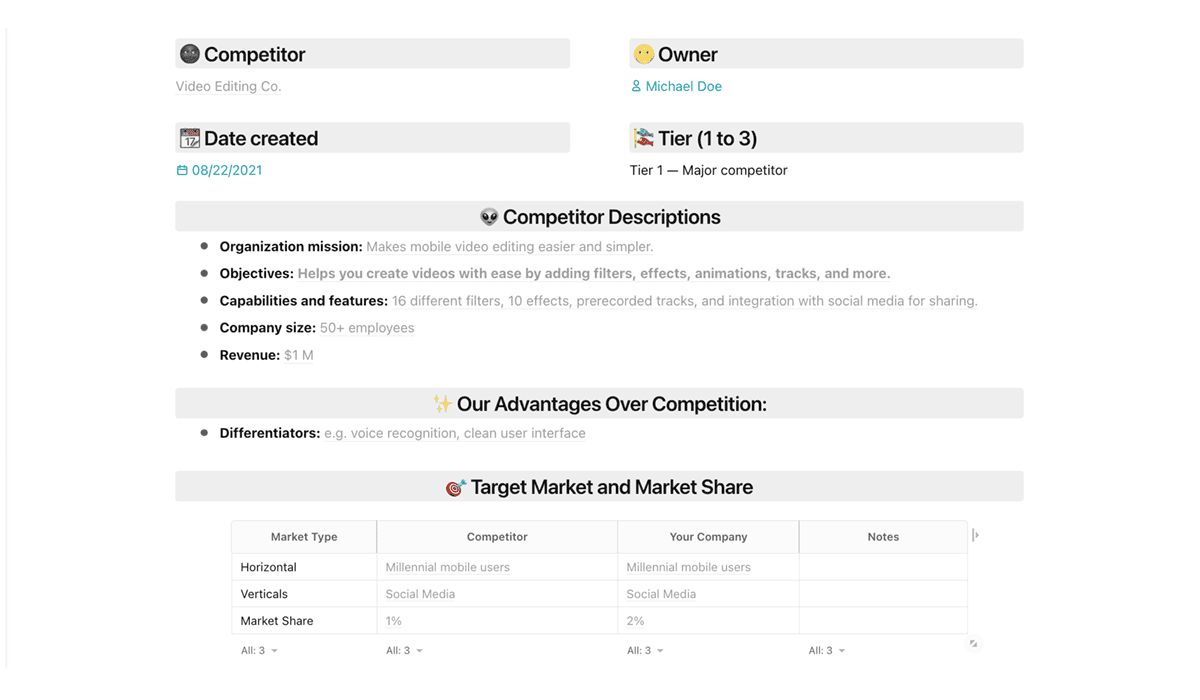Click the calendar emoji beside Date created

pyautogui.click(x=189, y=138)
